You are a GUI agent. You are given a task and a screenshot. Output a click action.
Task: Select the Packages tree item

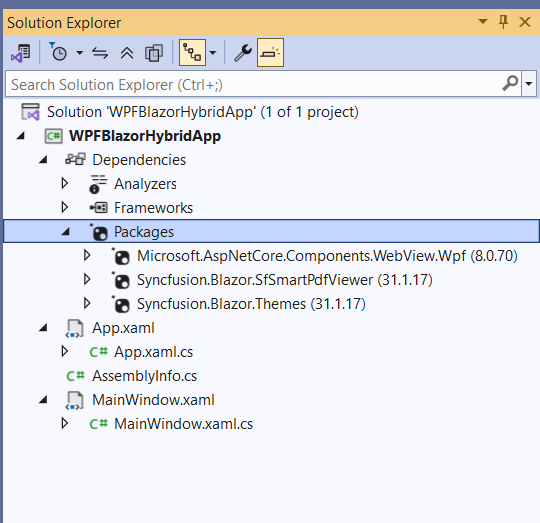[x=144, y=232]
